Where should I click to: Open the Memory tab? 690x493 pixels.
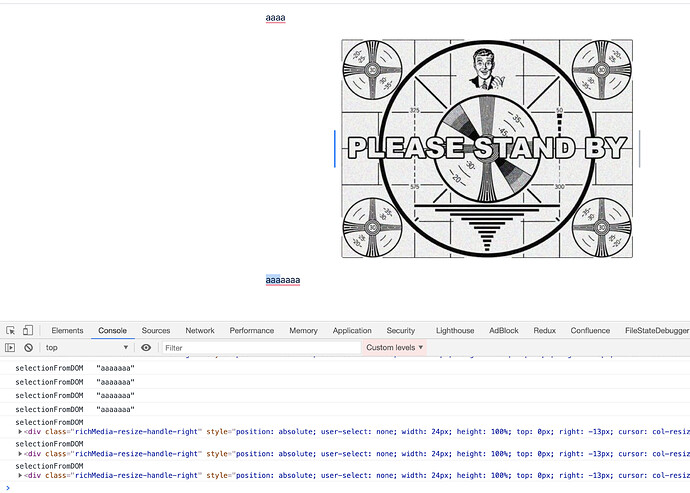pos(303,331)
